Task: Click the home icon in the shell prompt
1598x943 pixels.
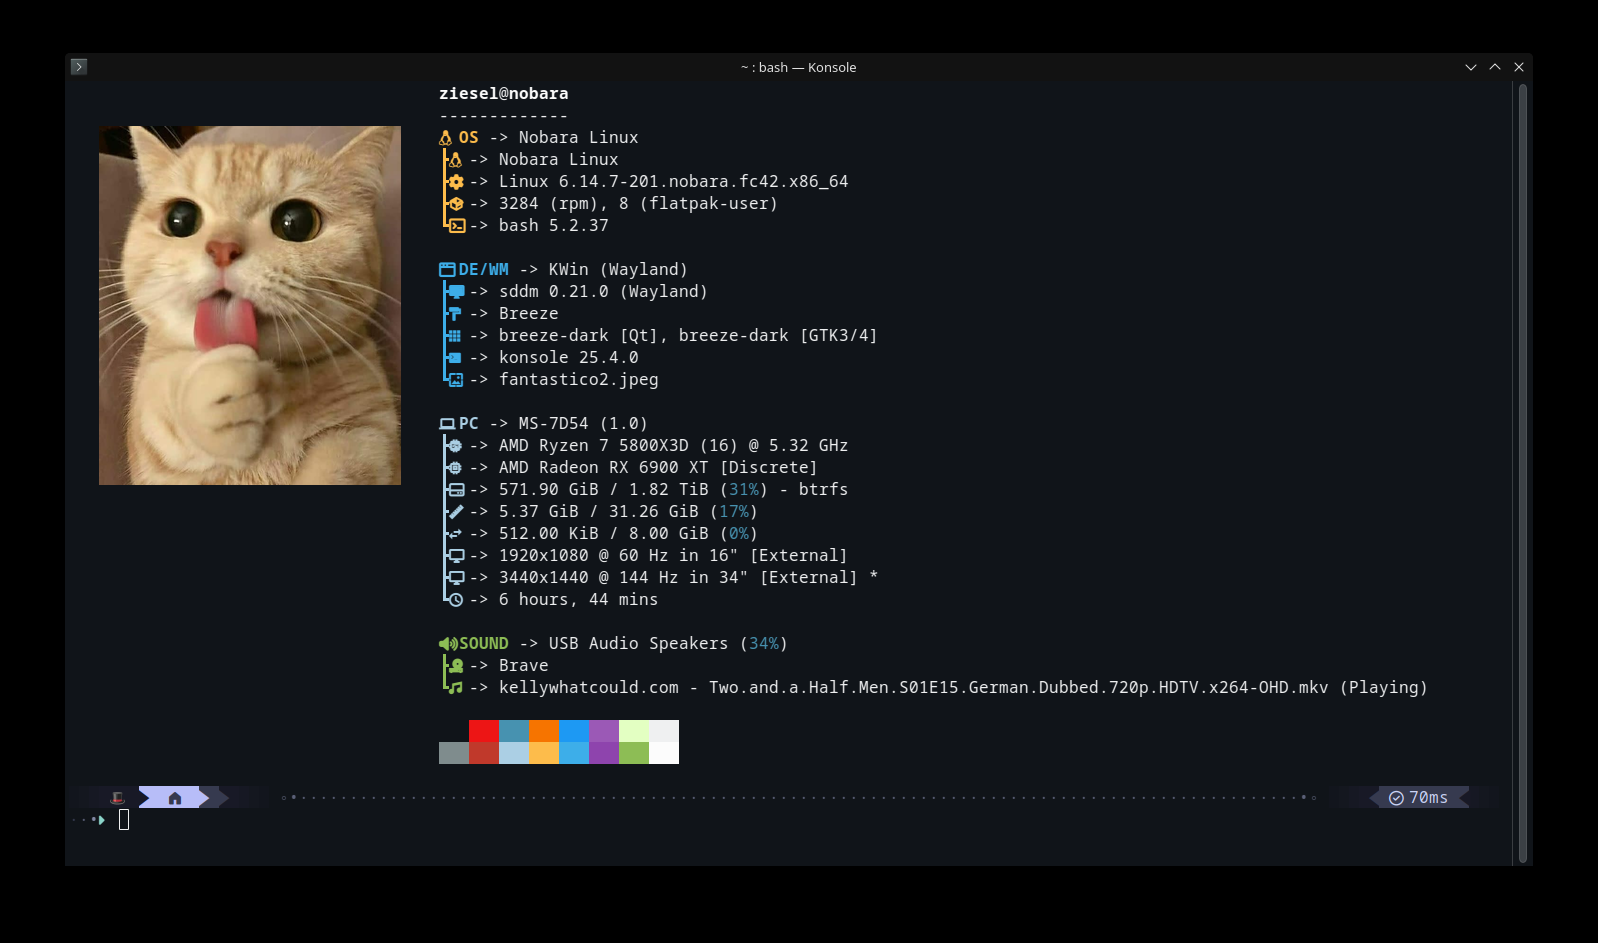Action: (x=175, y=798)
